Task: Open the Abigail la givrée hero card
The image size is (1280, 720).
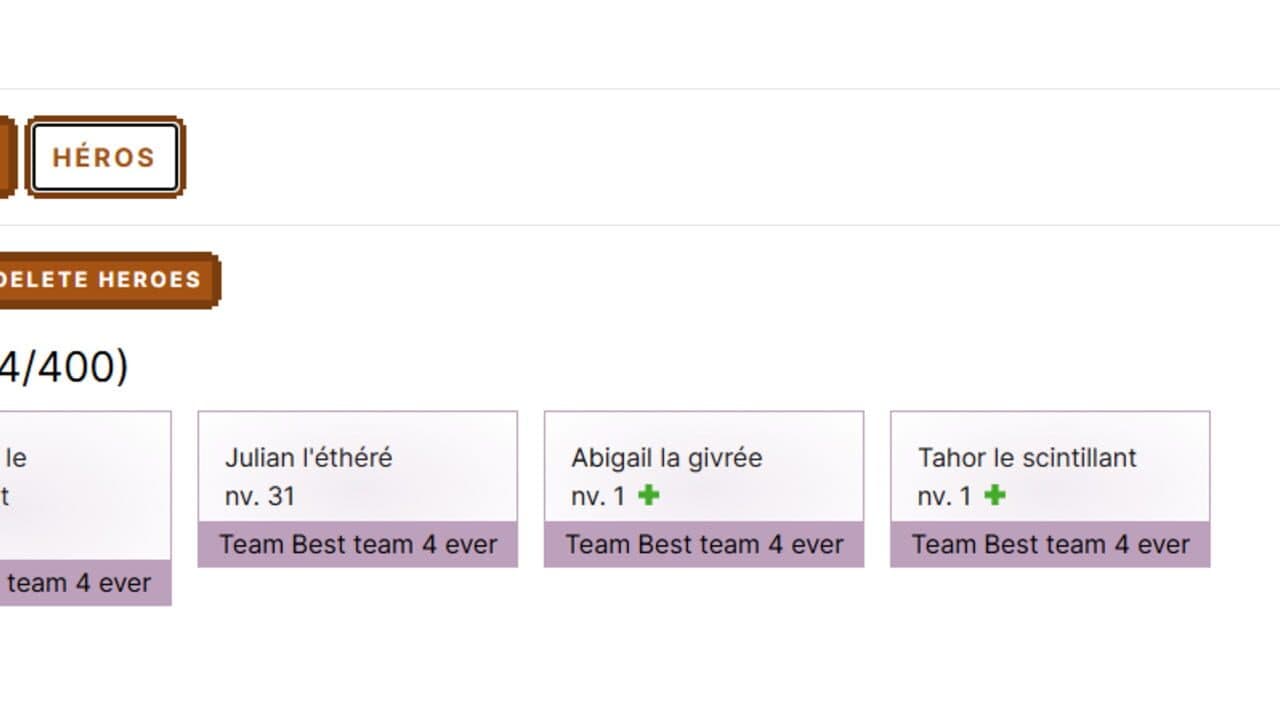Action: pyautogui.click(x=704, y=489)
